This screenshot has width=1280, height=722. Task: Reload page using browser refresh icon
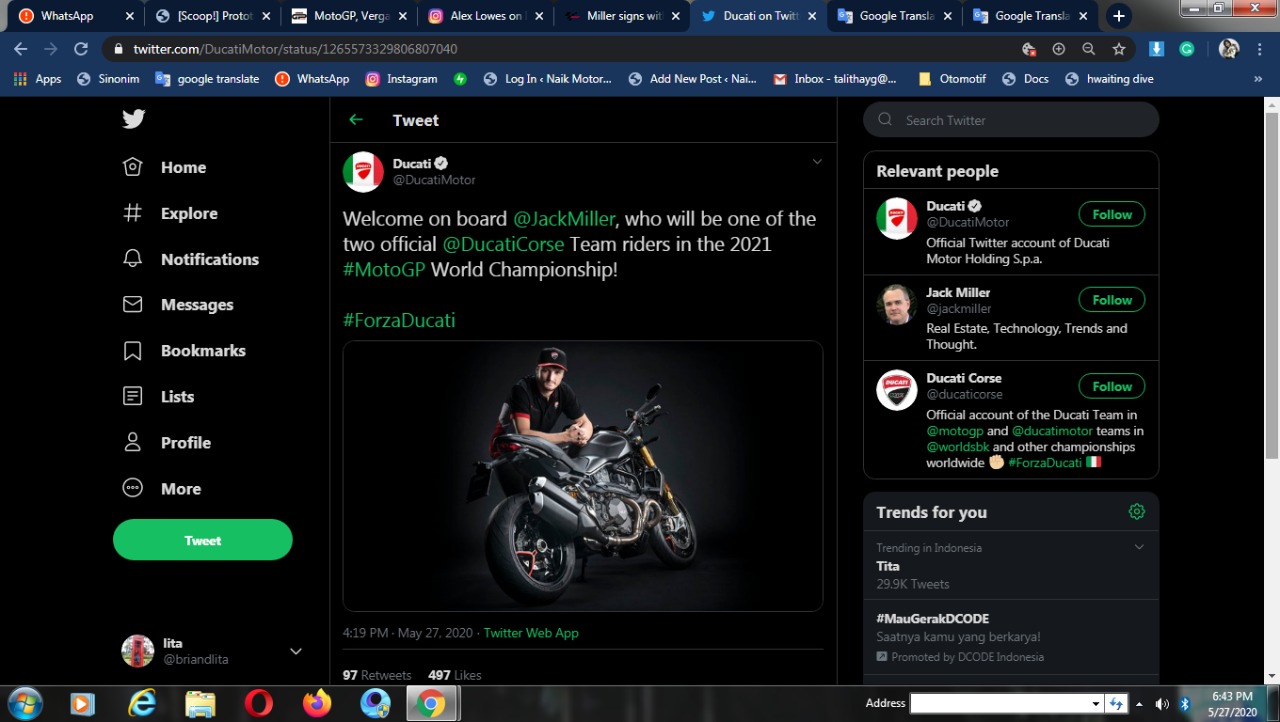point(81,49)
